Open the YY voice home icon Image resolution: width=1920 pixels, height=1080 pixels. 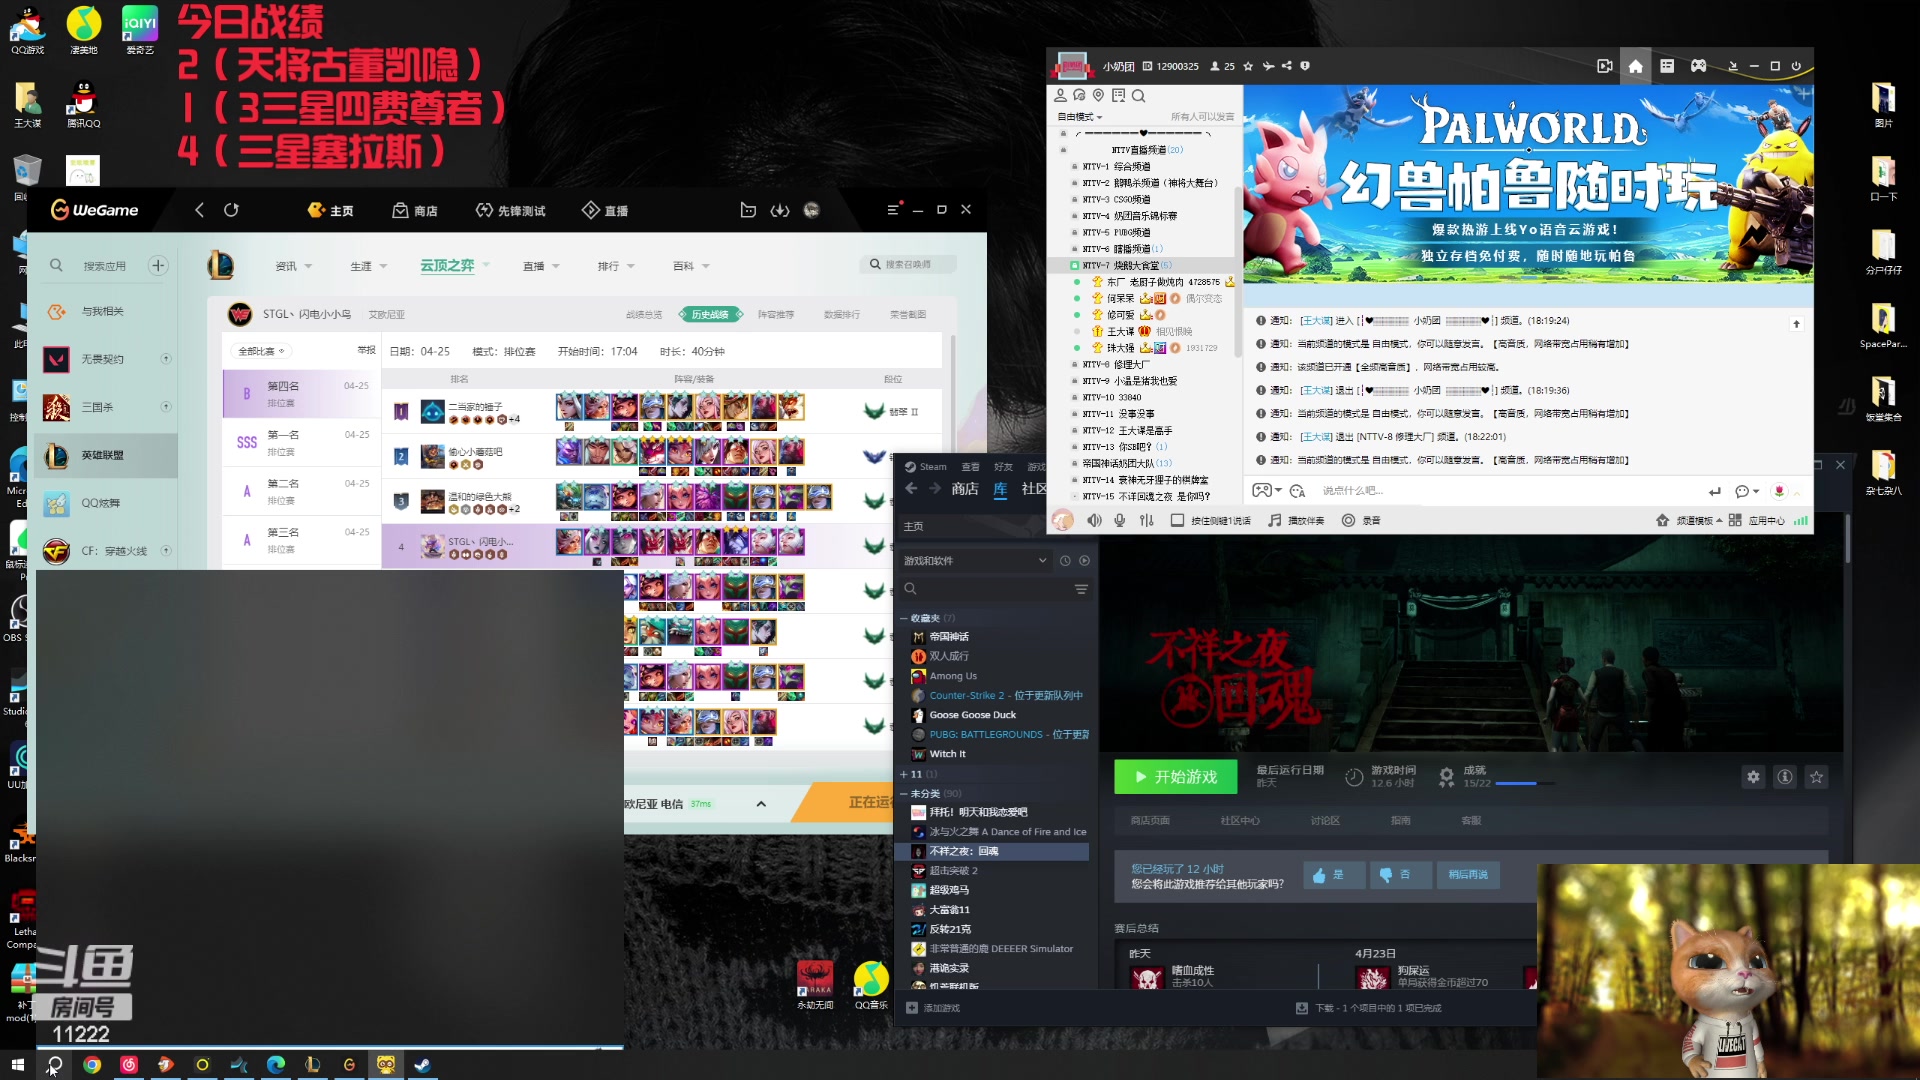pyautogui.click(x=1636, y=66)
